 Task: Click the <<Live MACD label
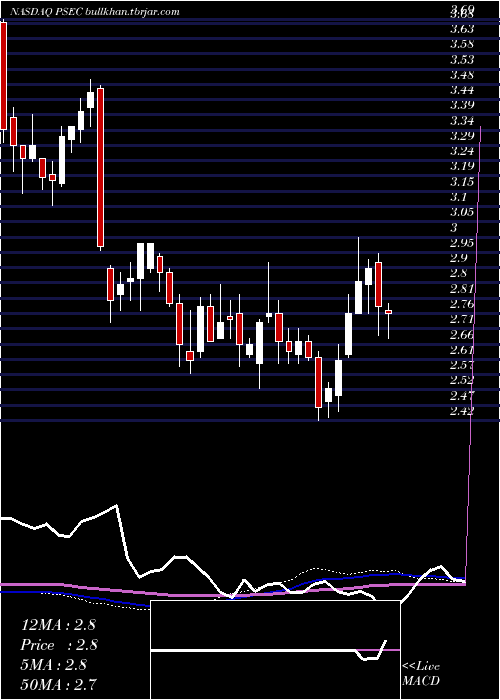click(421, 674)
